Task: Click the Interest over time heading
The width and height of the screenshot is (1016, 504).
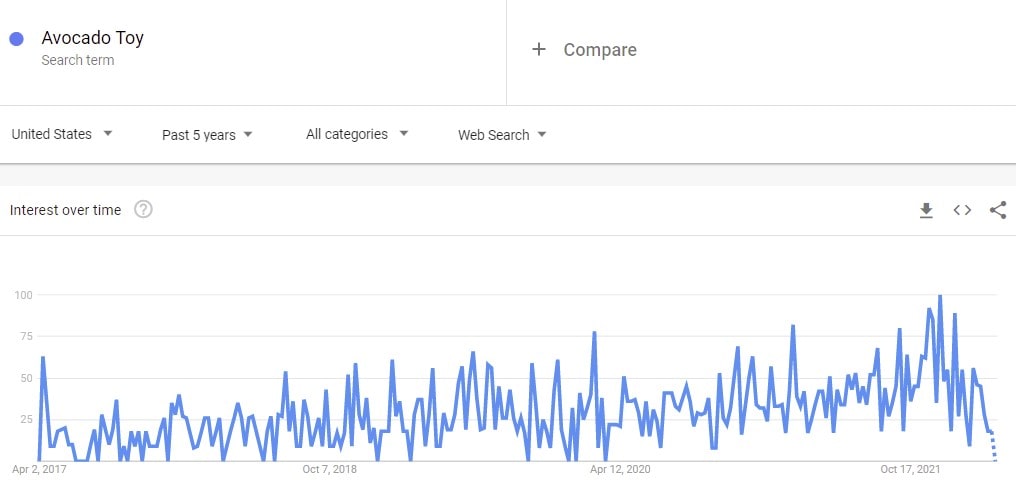Action: click(65, 210)
